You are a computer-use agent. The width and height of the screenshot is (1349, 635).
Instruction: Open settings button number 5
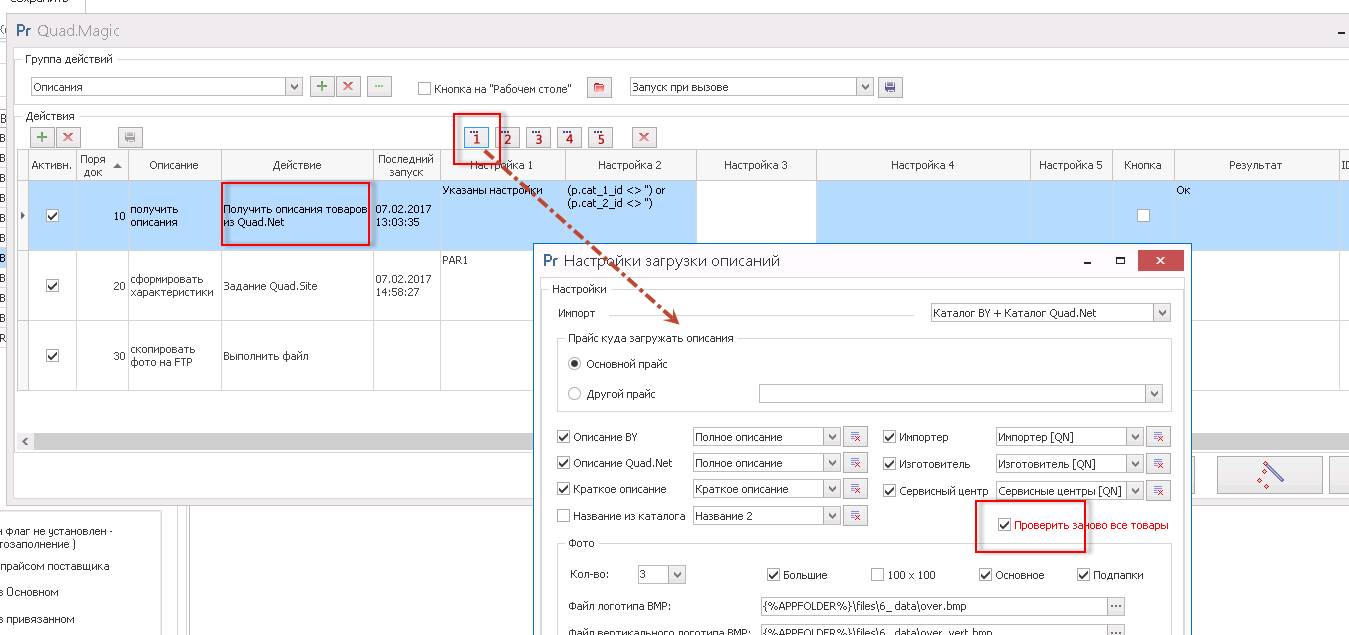click(x=600, y=137)
